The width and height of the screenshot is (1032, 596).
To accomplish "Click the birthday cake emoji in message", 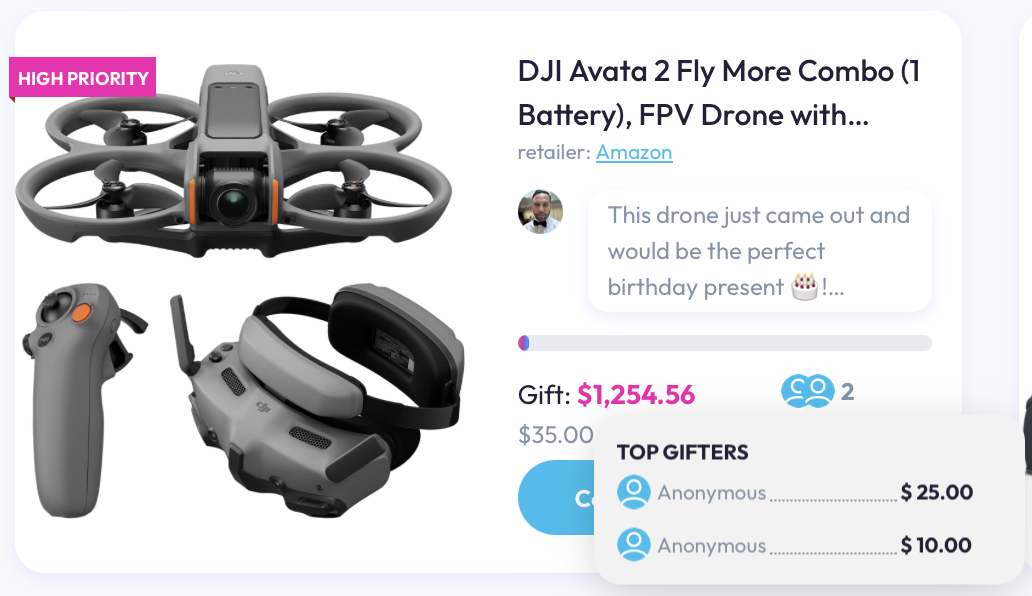I will click(x=804, y=287).
